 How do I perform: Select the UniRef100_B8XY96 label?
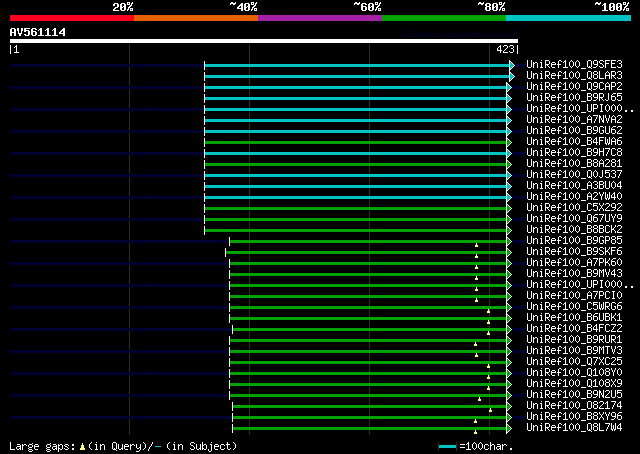[574, 417]
